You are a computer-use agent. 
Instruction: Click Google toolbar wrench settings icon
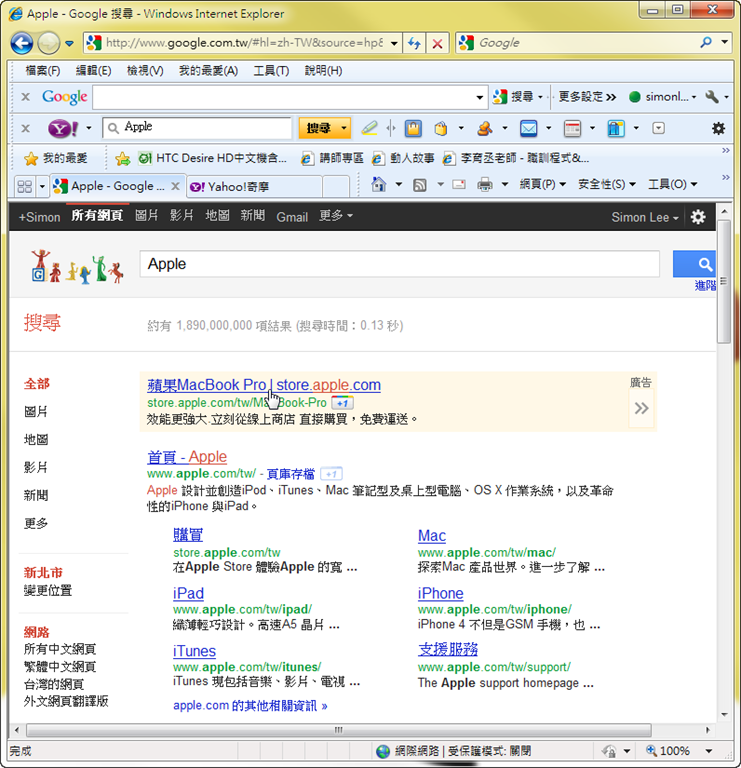712,97
